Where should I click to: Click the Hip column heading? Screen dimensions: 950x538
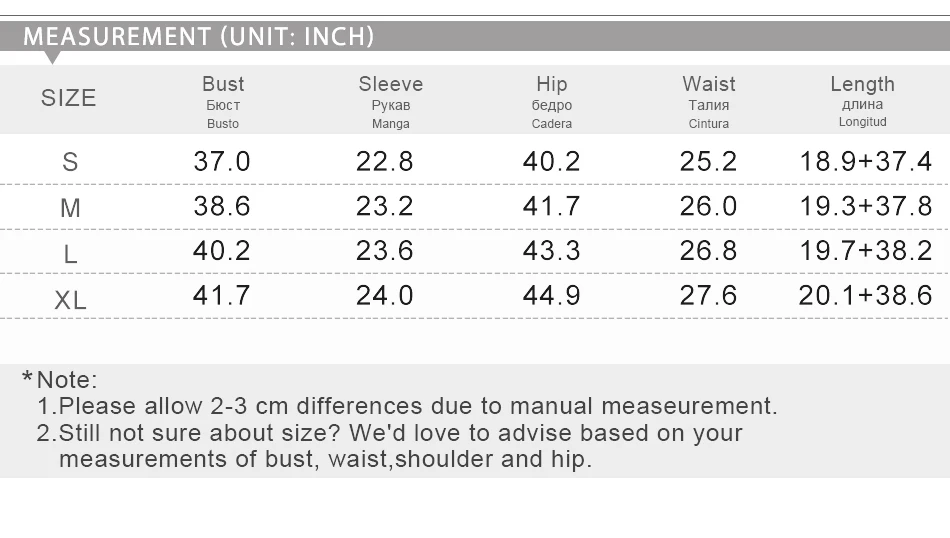pyautogui.click(x=552, y=84)
